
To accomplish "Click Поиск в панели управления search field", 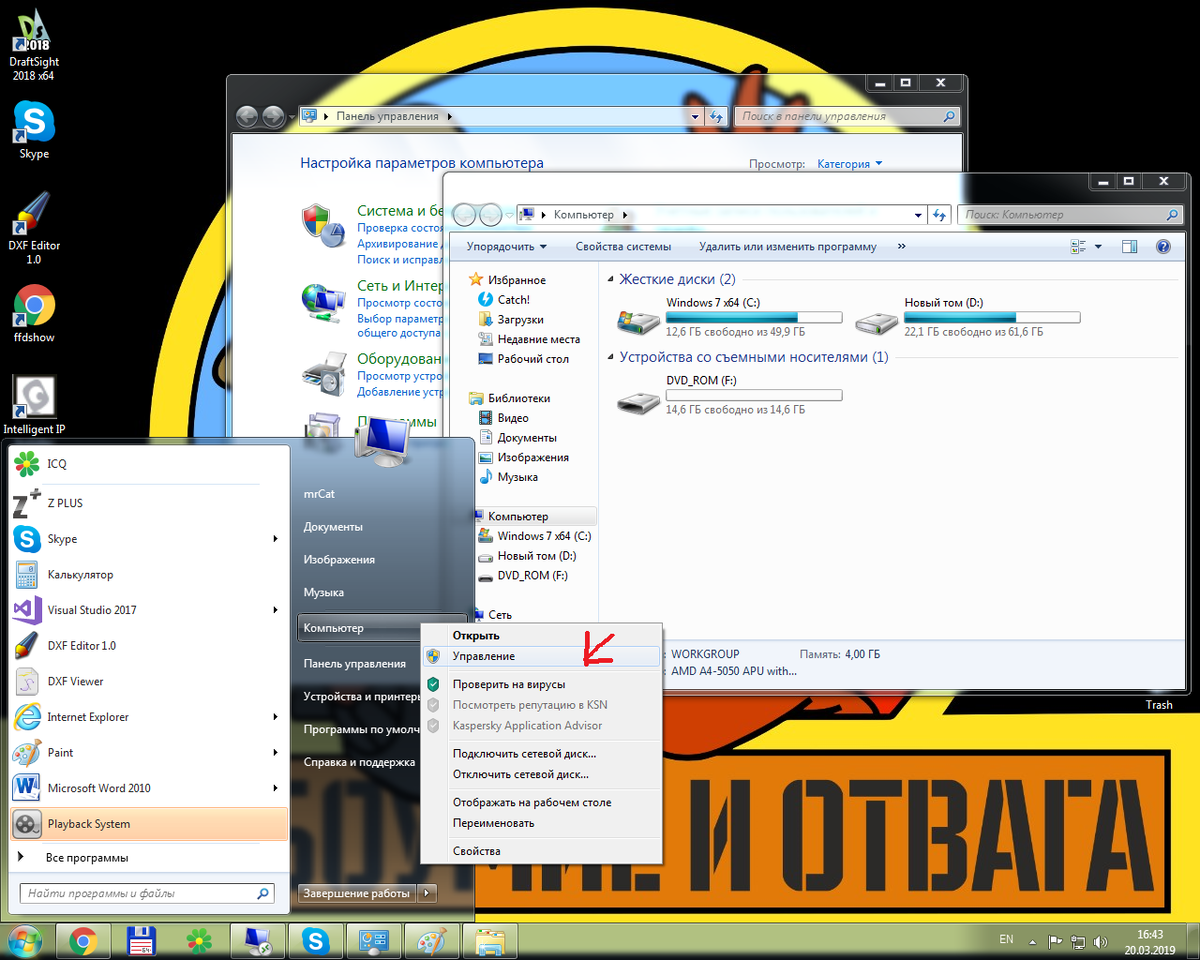I will click(x=847, y=116).
